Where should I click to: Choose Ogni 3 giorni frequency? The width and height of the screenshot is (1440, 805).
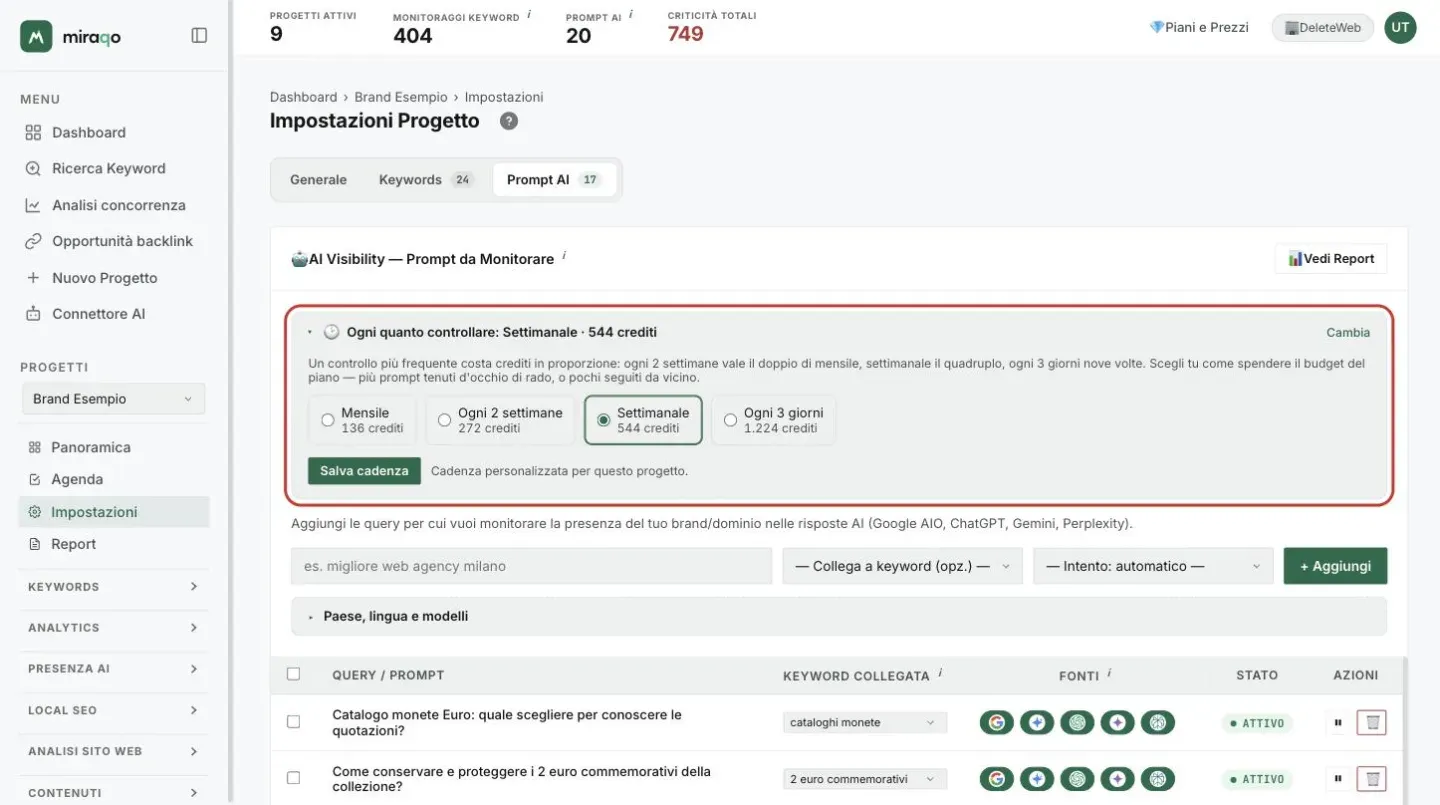click(773, 420)
